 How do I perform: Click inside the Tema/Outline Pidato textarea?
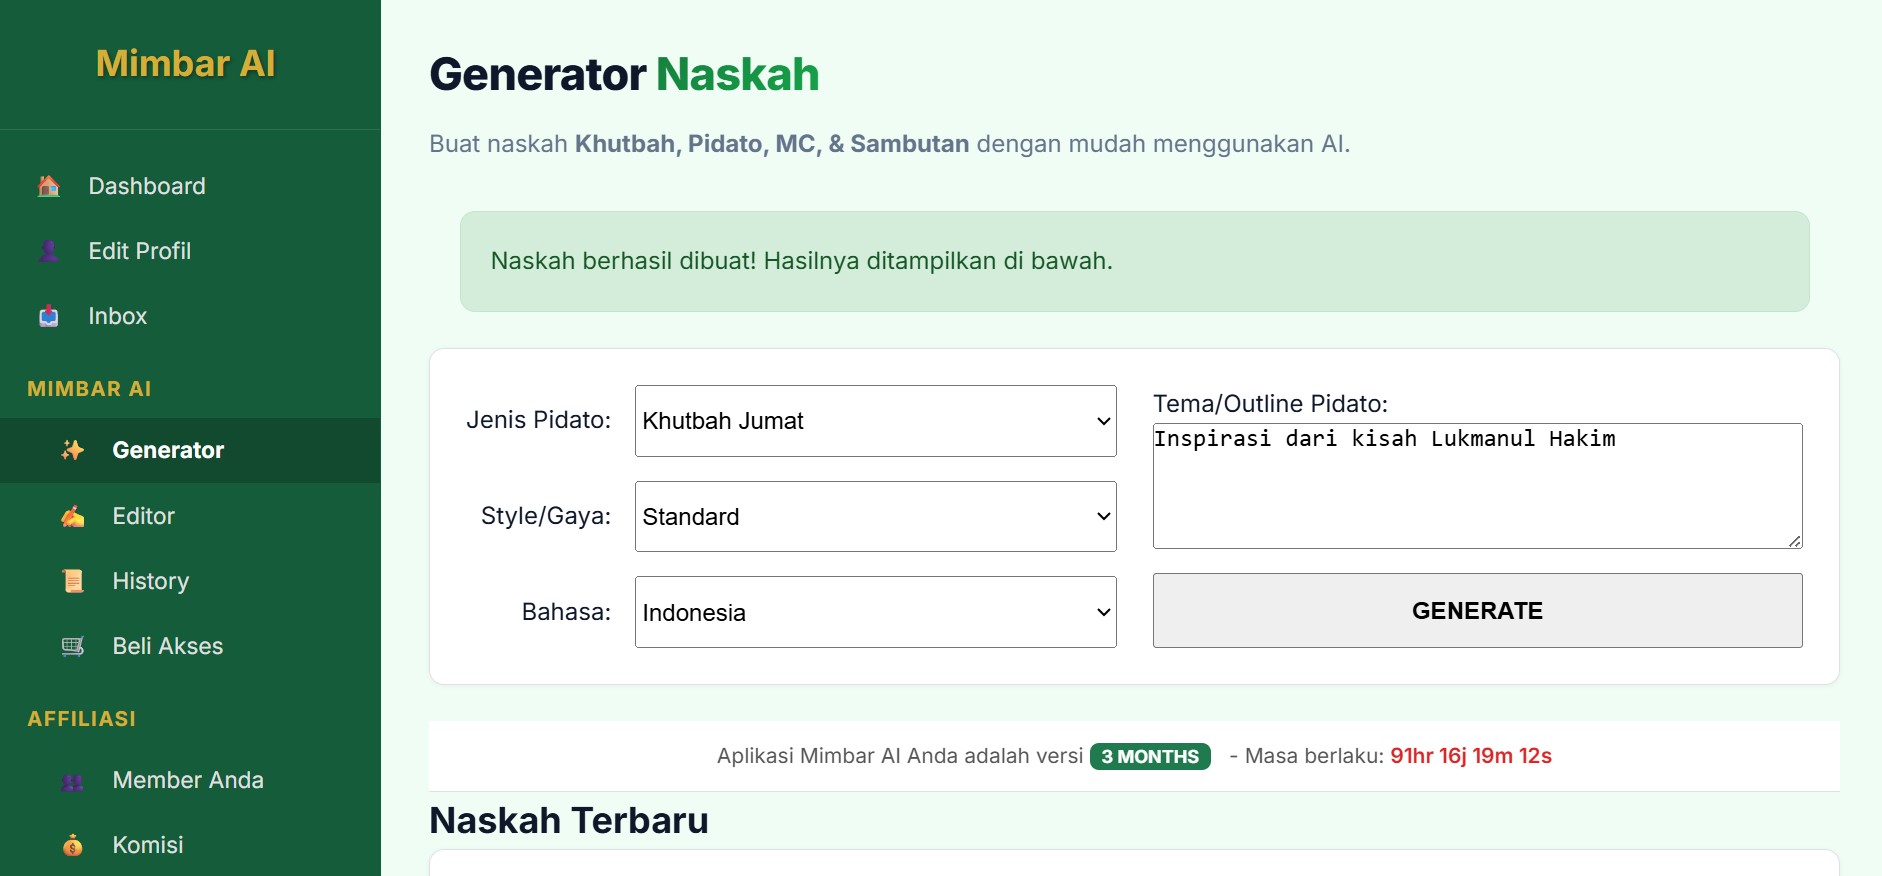point(1477,485)
